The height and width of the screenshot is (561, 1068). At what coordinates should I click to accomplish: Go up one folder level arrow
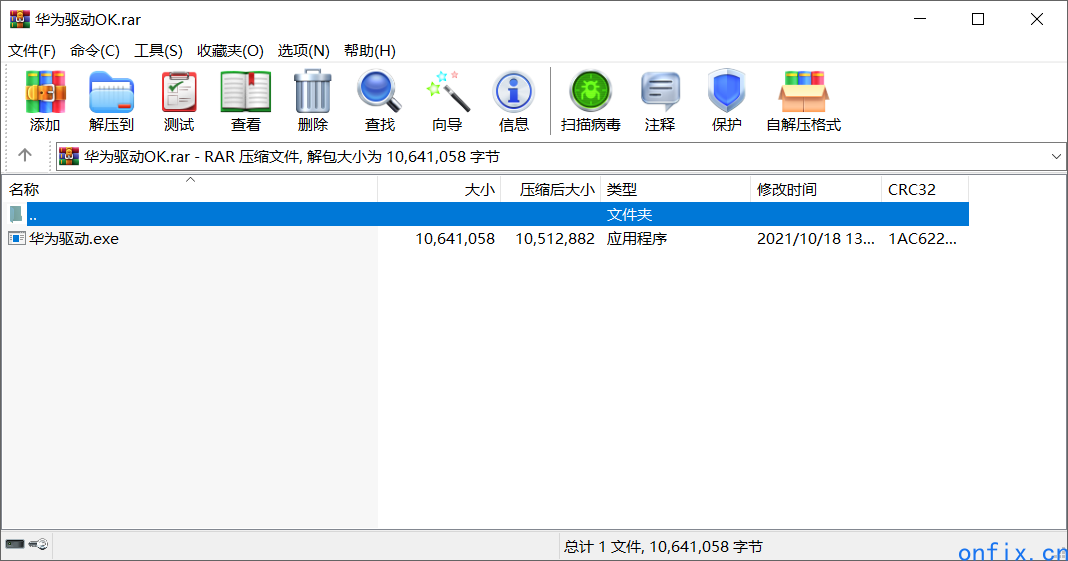(x=25, y=156)
